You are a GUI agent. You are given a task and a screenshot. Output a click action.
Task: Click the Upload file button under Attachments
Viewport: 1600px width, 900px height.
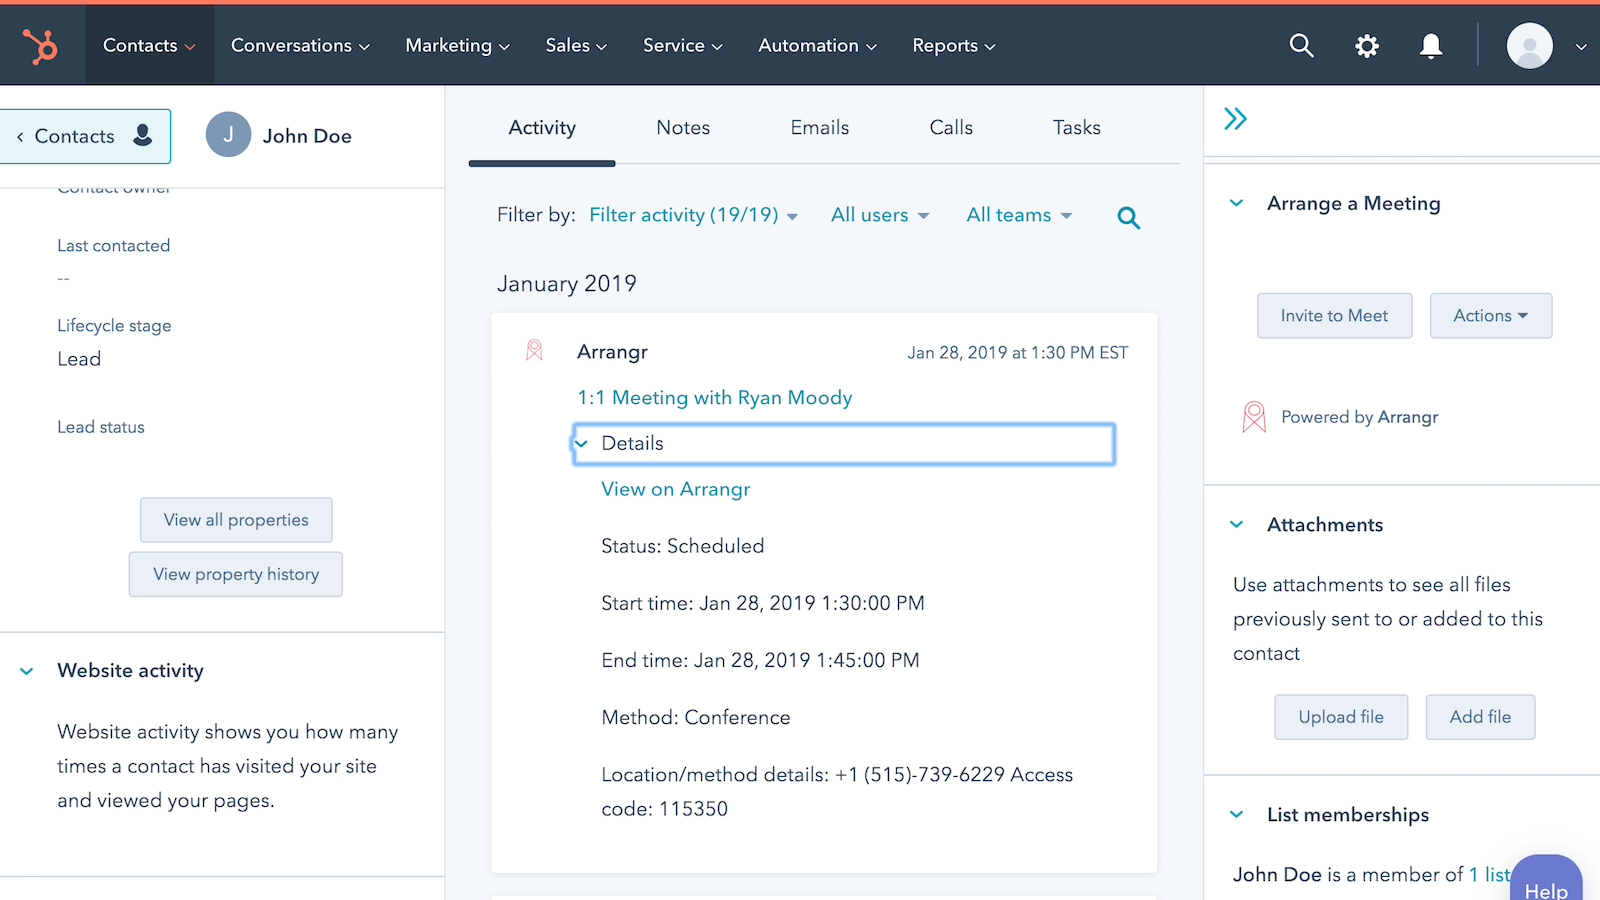point(1340,717)
